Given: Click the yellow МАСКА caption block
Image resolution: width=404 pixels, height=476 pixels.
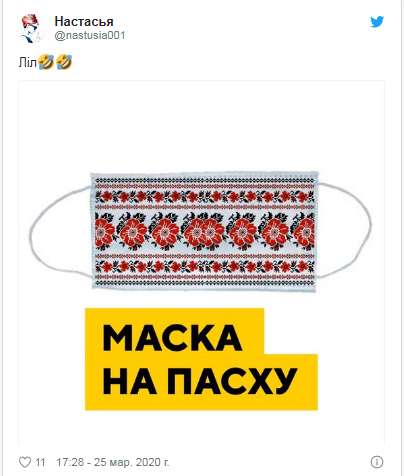Looking at the screenshot, I should 174,331.
